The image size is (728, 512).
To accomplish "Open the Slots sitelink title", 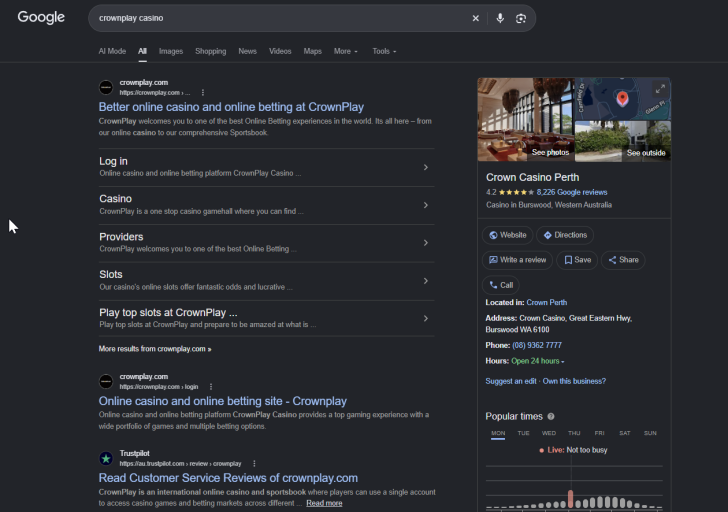I will (x=110, y=274).
